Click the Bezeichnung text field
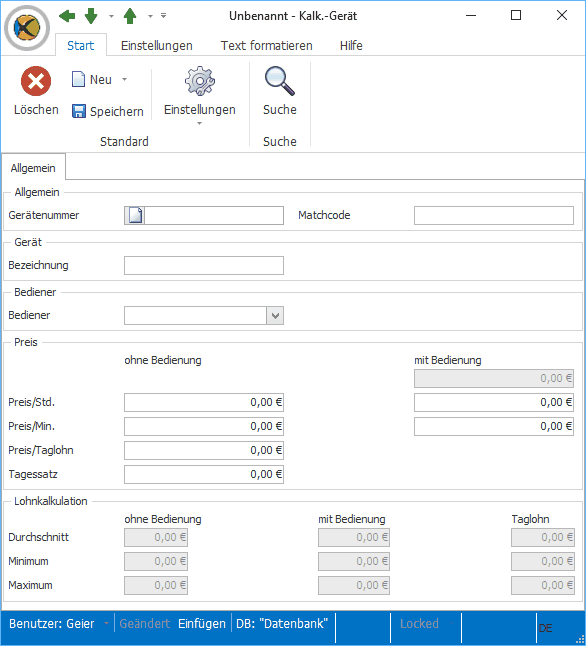The width and height of the screenshot is (586, 646). (204, 265)
